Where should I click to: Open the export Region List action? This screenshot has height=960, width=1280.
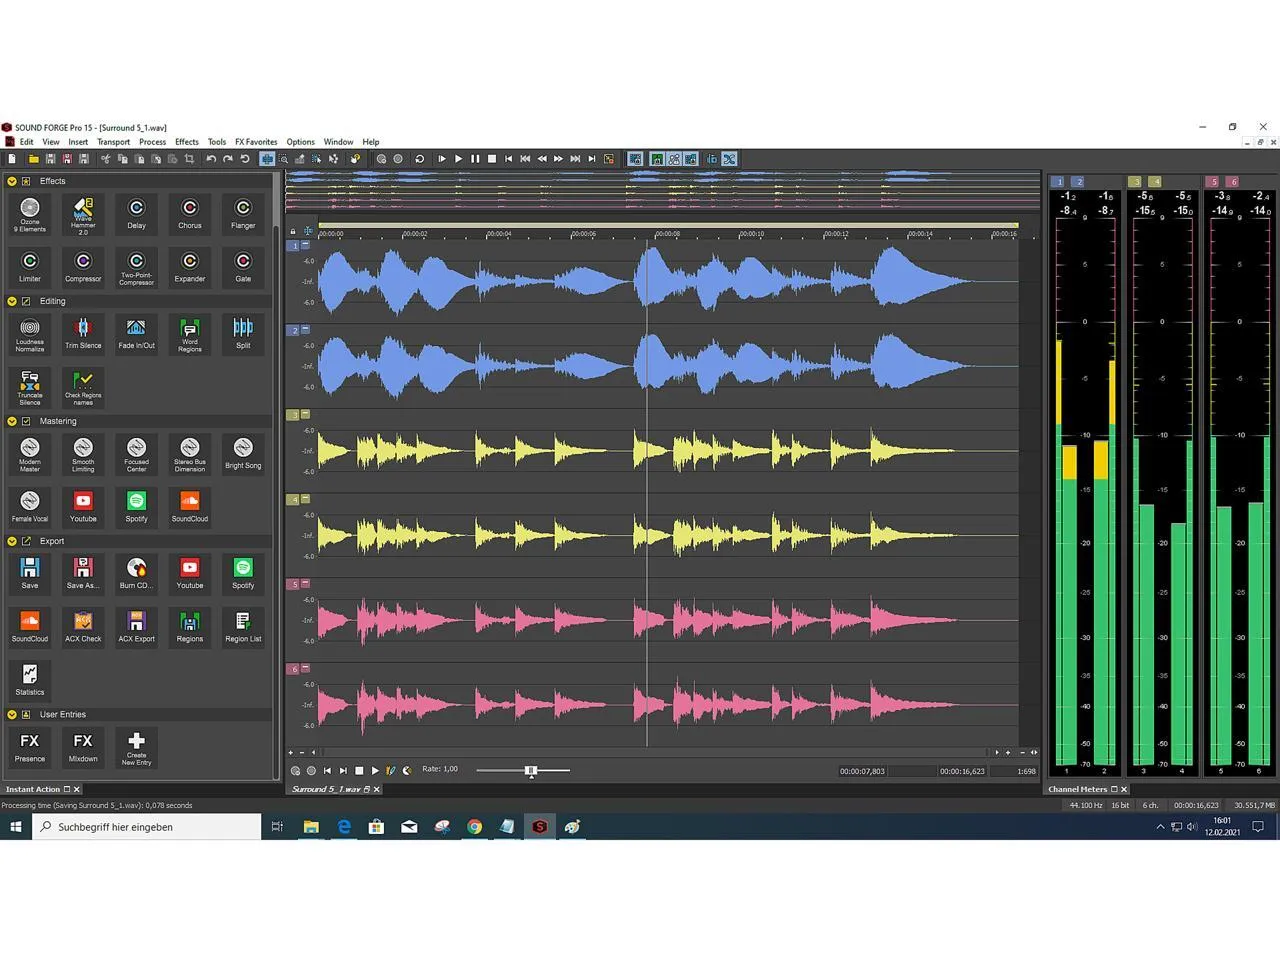243,626
